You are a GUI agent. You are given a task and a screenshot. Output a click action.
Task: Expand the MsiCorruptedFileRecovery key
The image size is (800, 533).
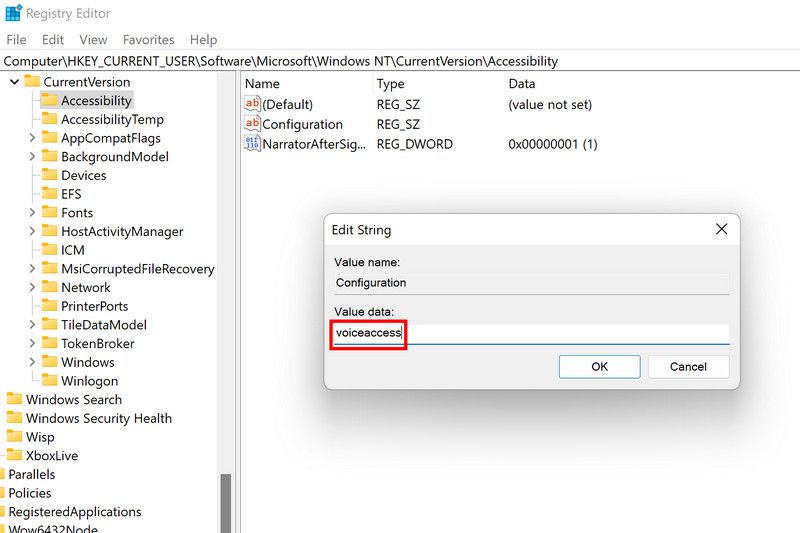pos(32,268)
